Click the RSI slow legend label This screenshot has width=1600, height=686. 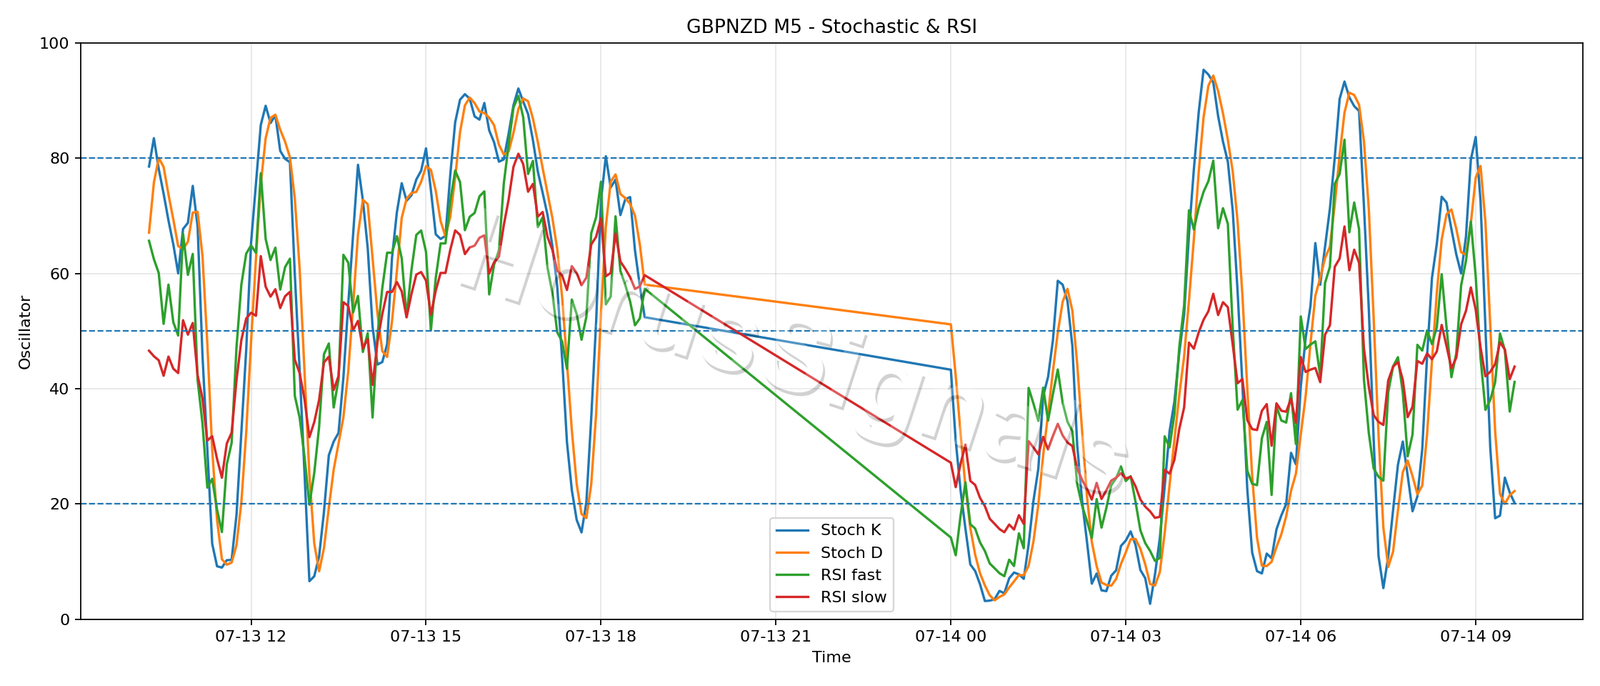tap(854, 598)
